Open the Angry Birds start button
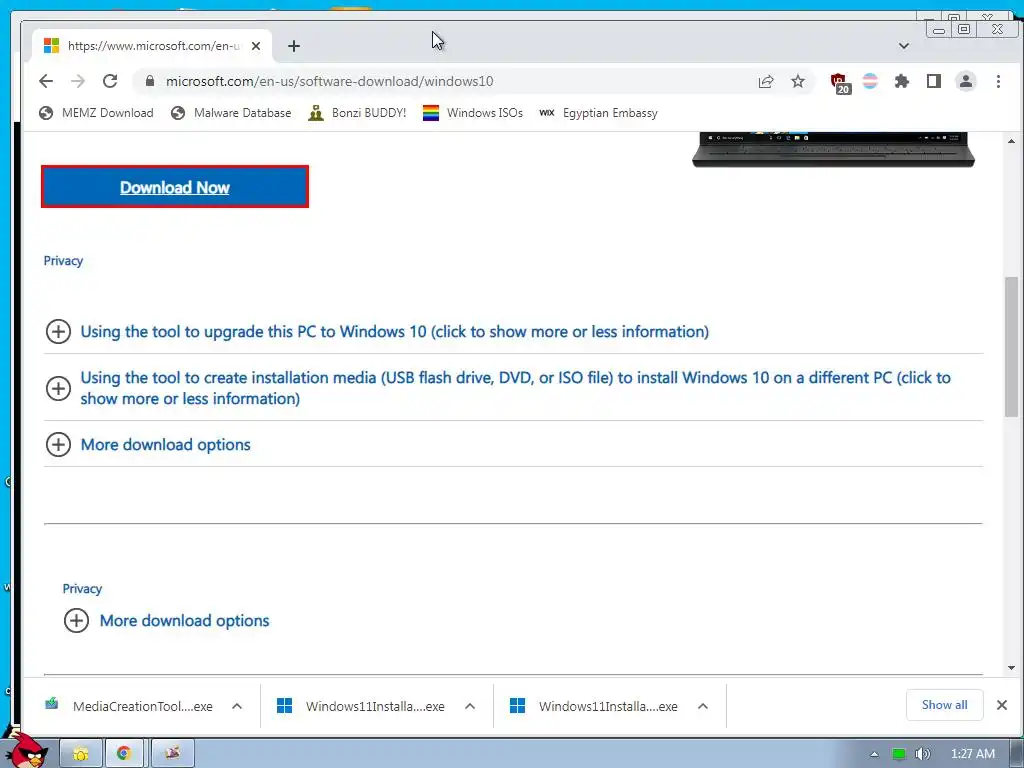This screenshot has width=1024, height=768. click(x=26, y=752)
